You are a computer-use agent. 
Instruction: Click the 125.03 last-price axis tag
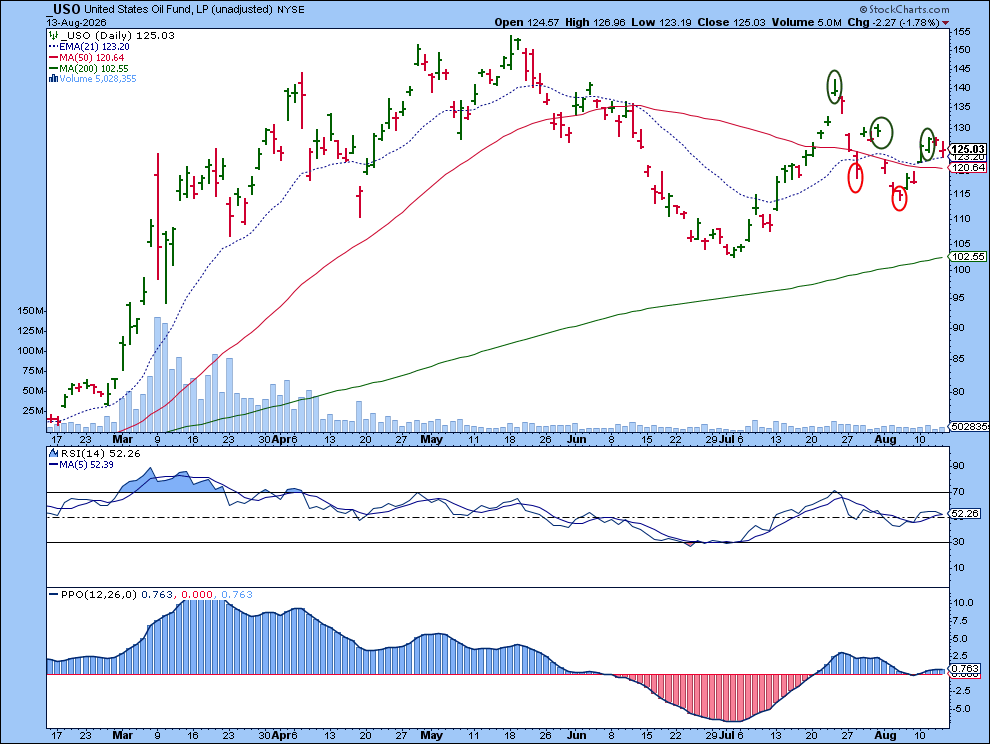968,149
